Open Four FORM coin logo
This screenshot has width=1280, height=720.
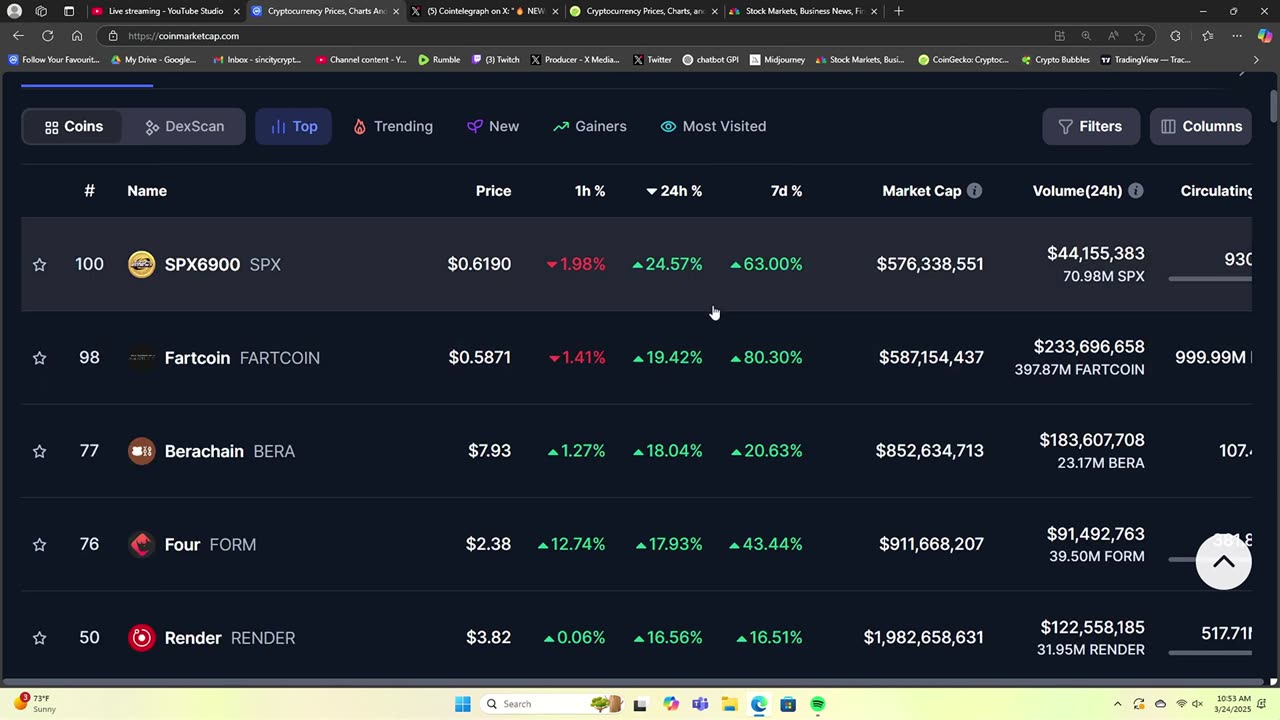(x=142, y=544)
